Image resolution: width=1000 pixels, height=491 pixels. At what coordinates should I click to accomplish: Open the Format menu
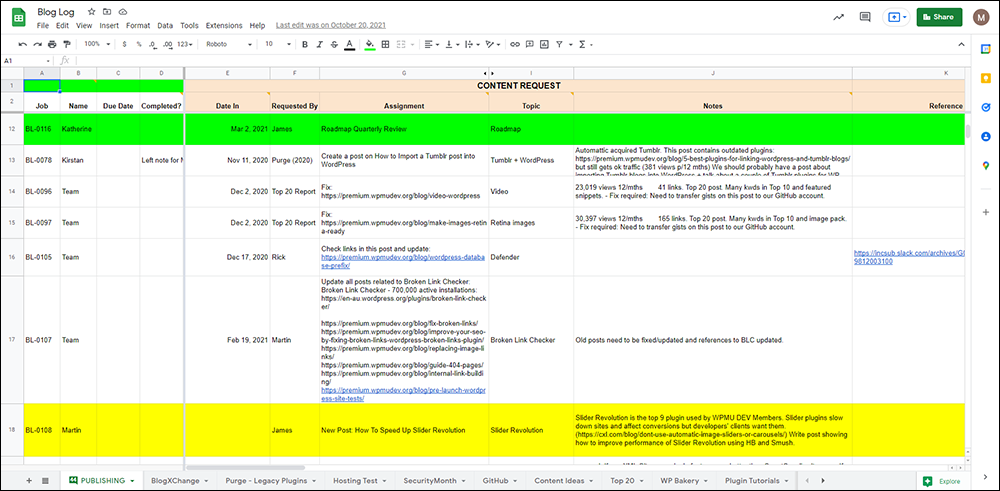[x=138, y=26]
